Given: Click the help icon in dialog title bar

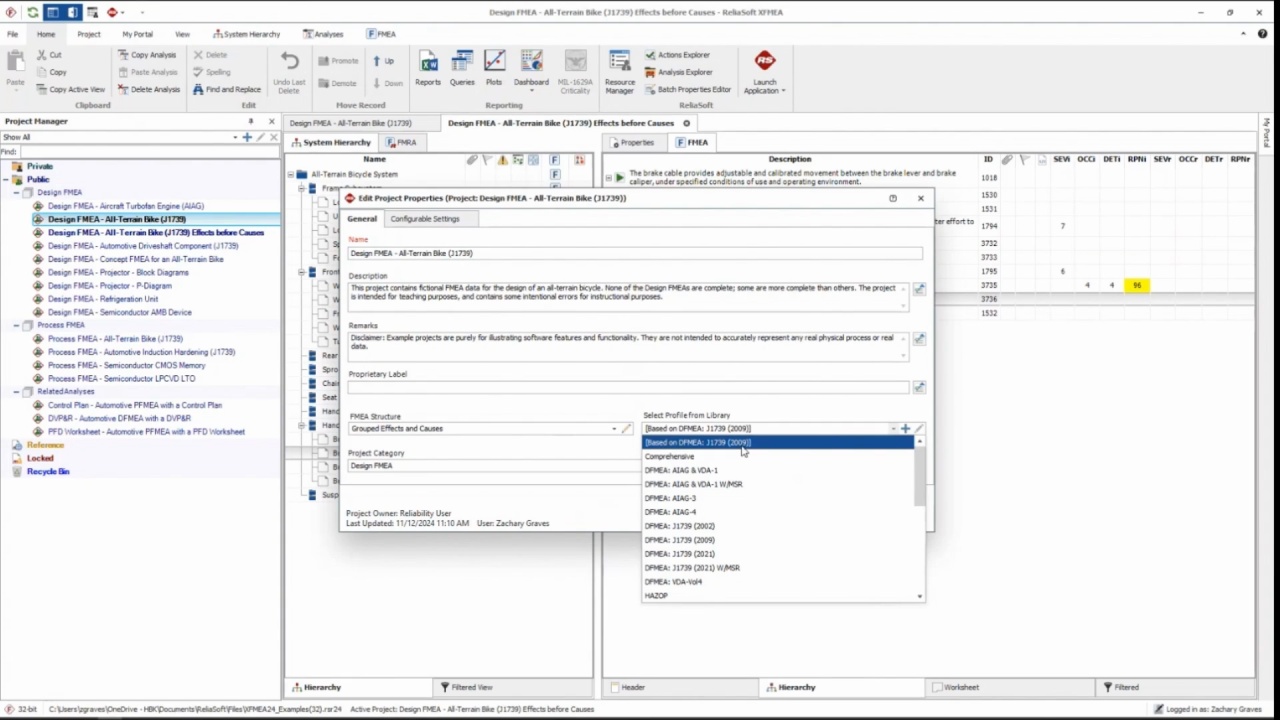Looking at the screenshot, I should click(x=893, y=198).
